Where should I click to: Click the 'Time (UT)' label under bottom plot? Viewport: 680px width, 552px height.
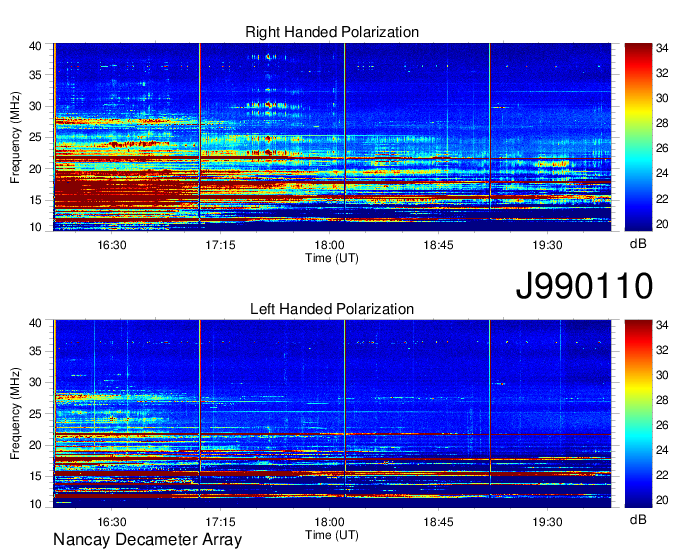[x=332, y=535]
